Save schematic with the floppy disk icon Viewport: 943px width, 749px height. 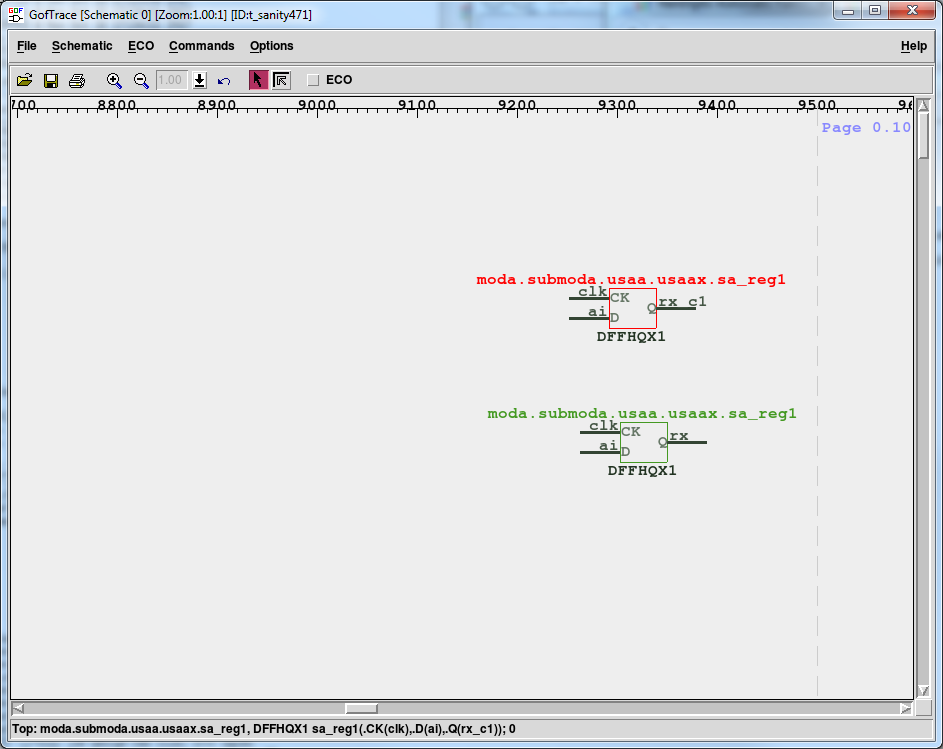[x=50, y=80]
